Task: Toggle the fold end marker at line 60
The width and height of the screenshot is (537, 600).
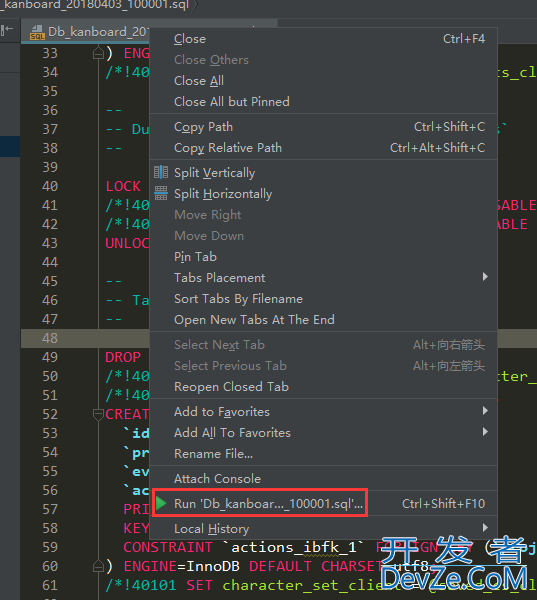Action: click(98, 566)
